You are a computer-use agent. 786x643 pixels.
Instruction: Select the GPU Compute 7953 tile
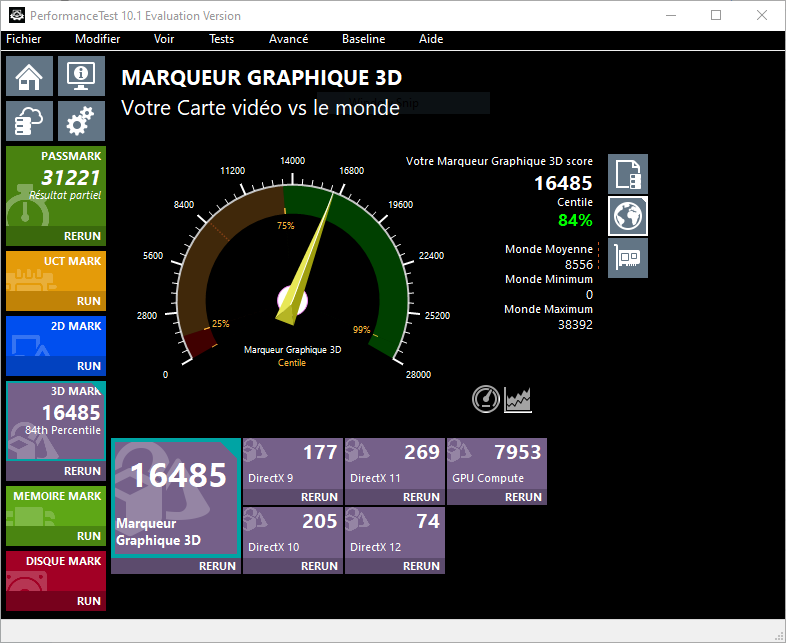497,464
